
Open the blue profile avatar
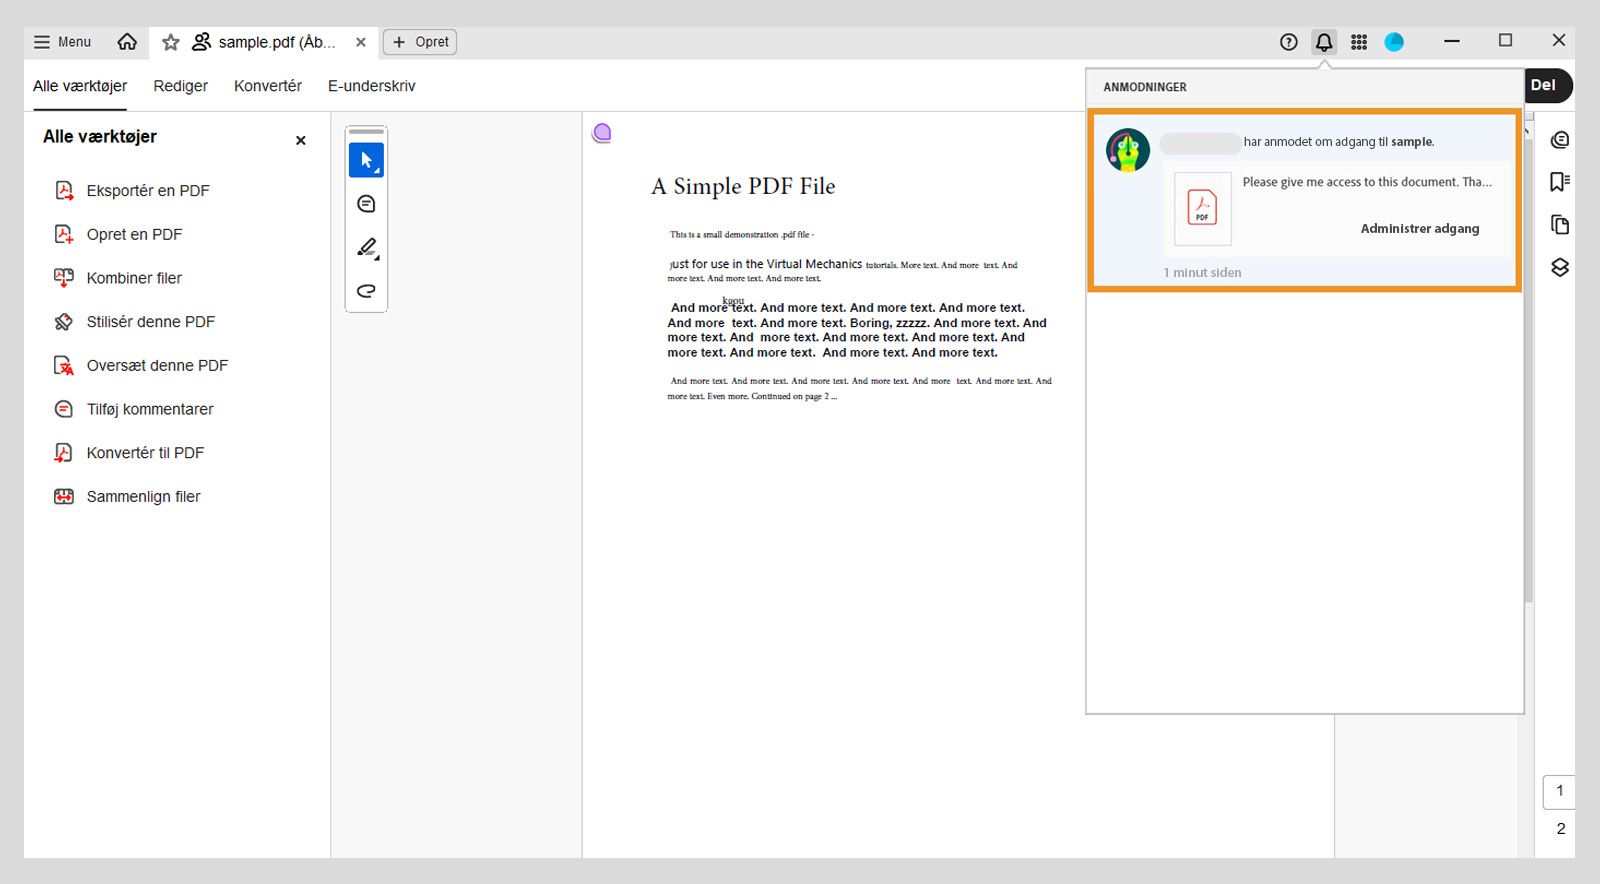[x=1394, y=42]
